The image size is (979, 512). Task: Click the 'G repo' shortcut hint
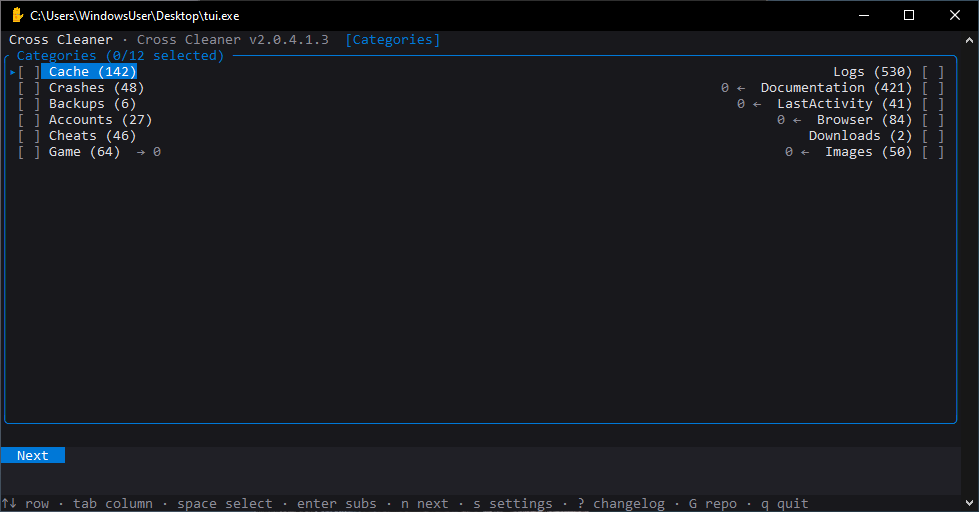713,503
